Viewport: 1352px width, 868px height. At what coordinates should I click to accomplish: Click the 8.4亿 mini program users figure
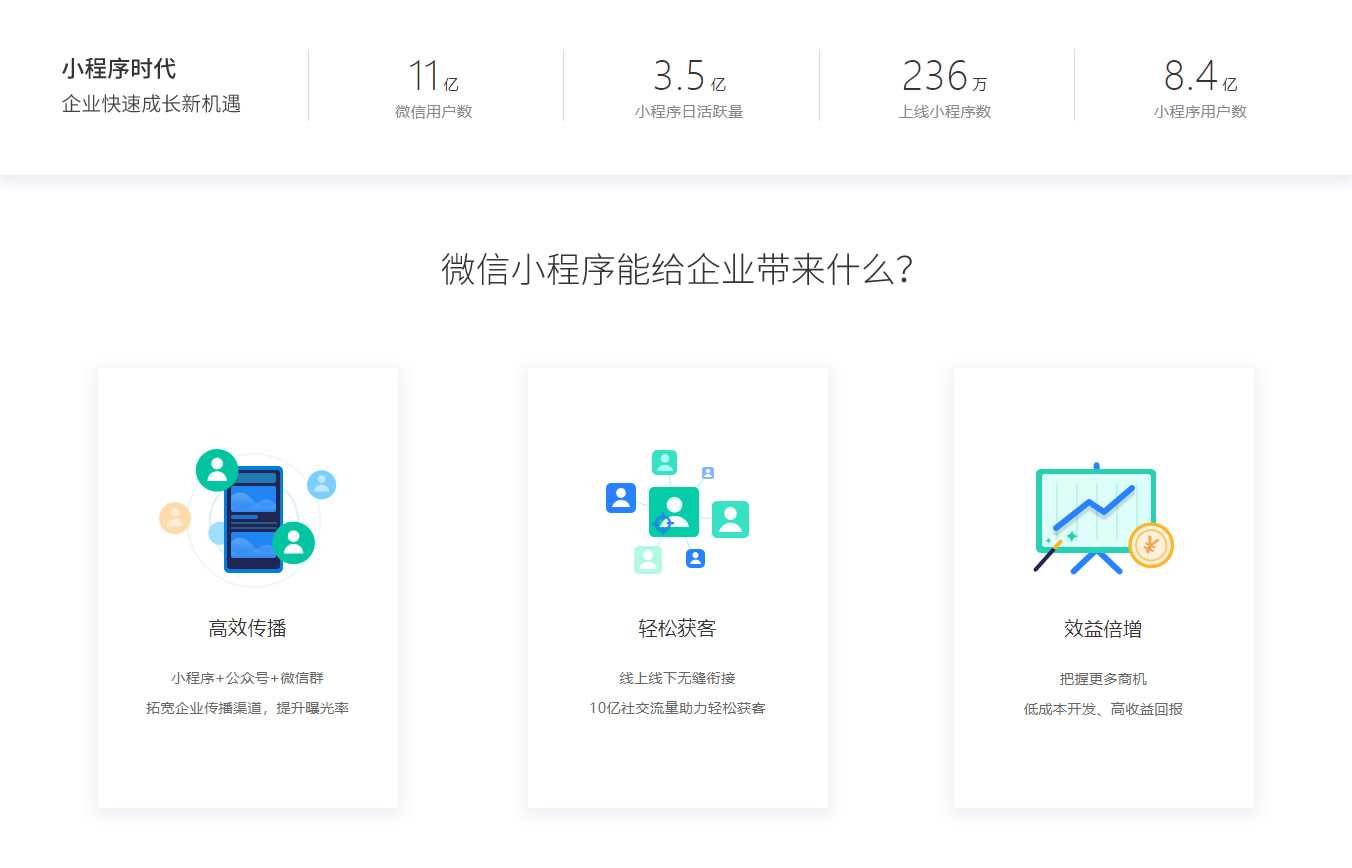(1200, 87)
